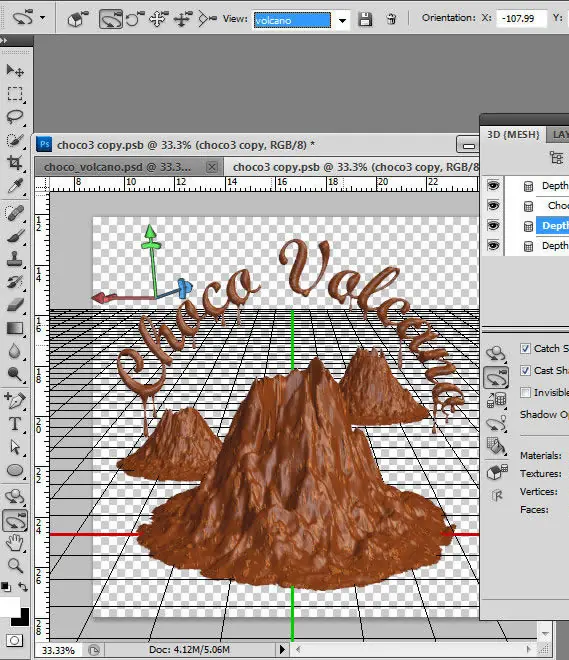Switch to the Layers panel tab

point(559,135)
